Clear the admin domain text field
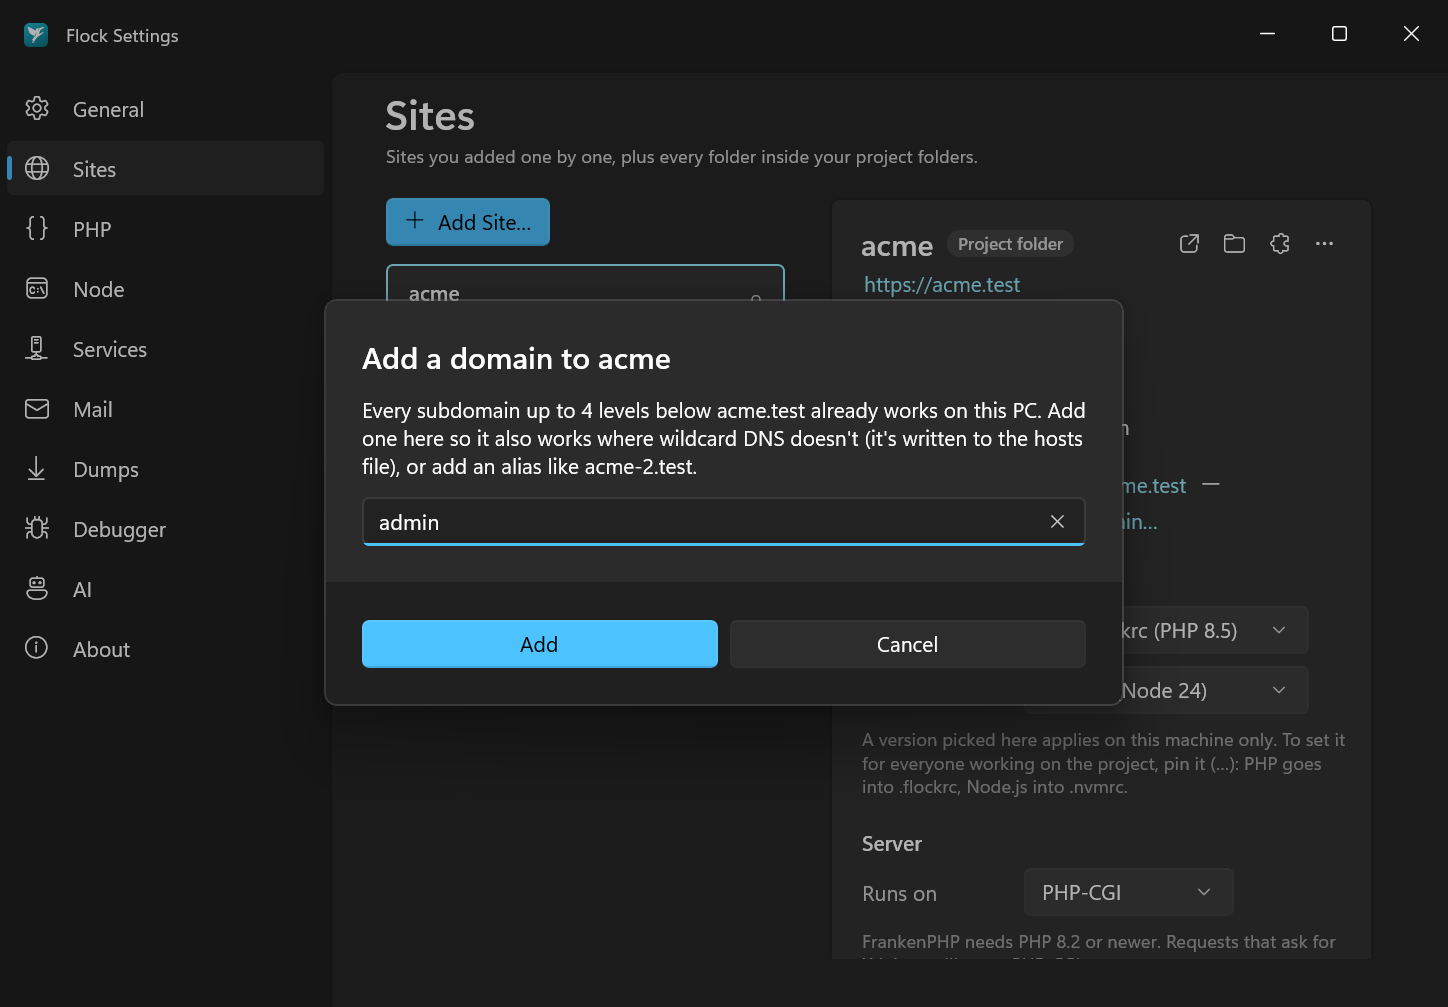 coord(1057,522)
